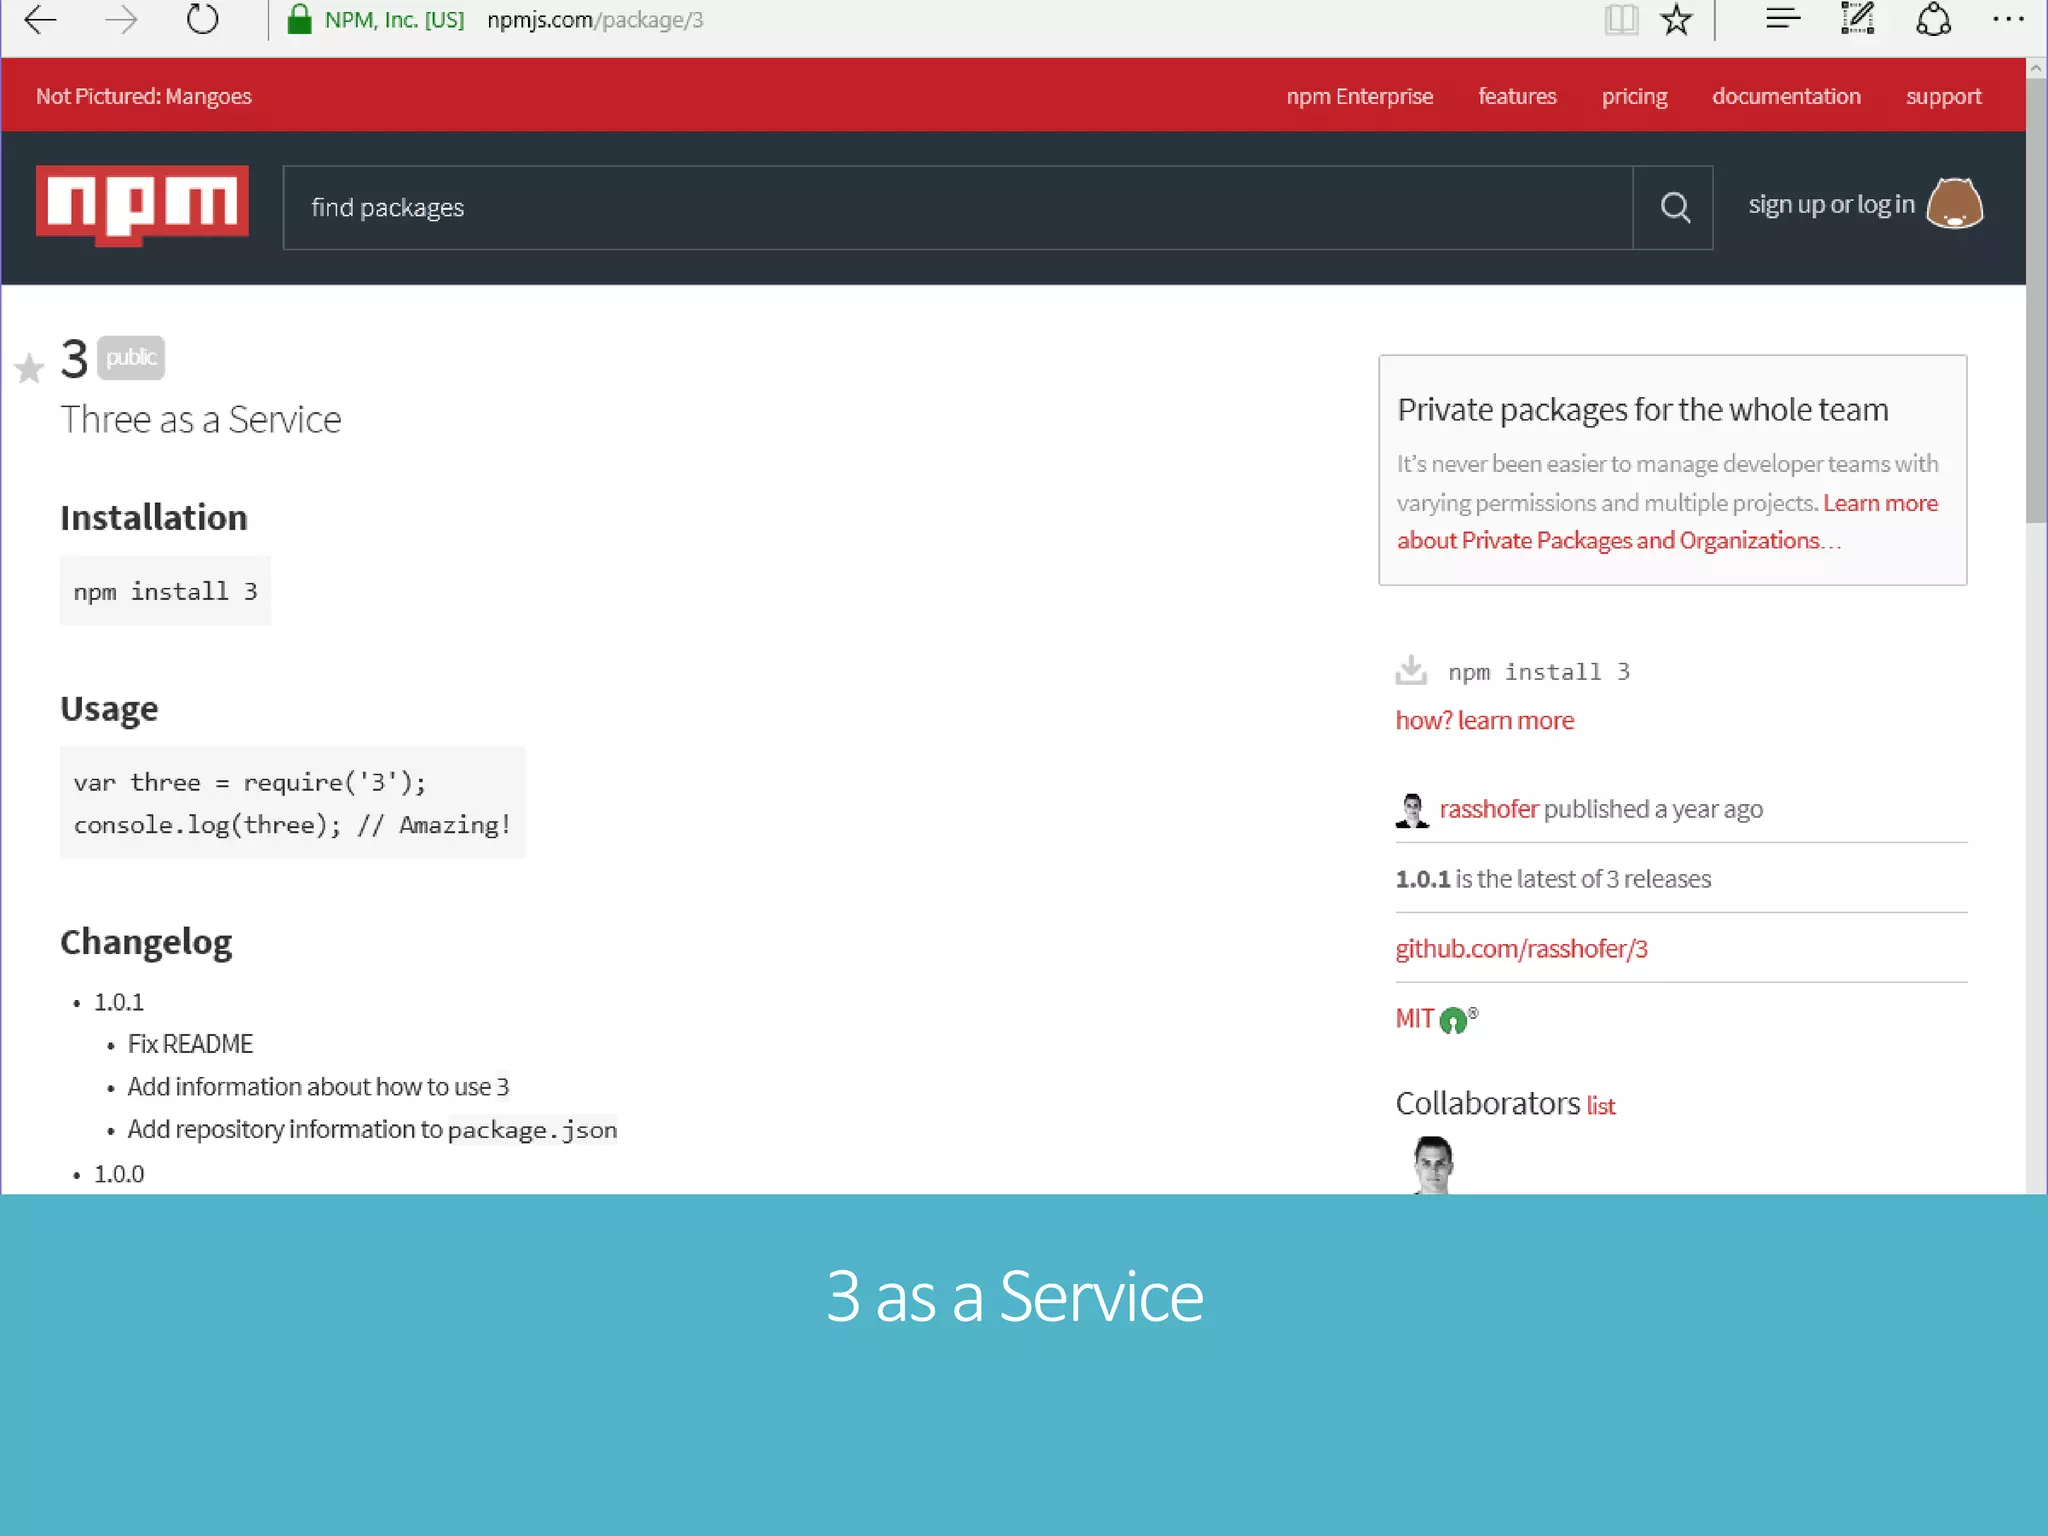The image size is (2048, 1536).
Task: Click the browser refresh icon
Action: coord(202,20)
